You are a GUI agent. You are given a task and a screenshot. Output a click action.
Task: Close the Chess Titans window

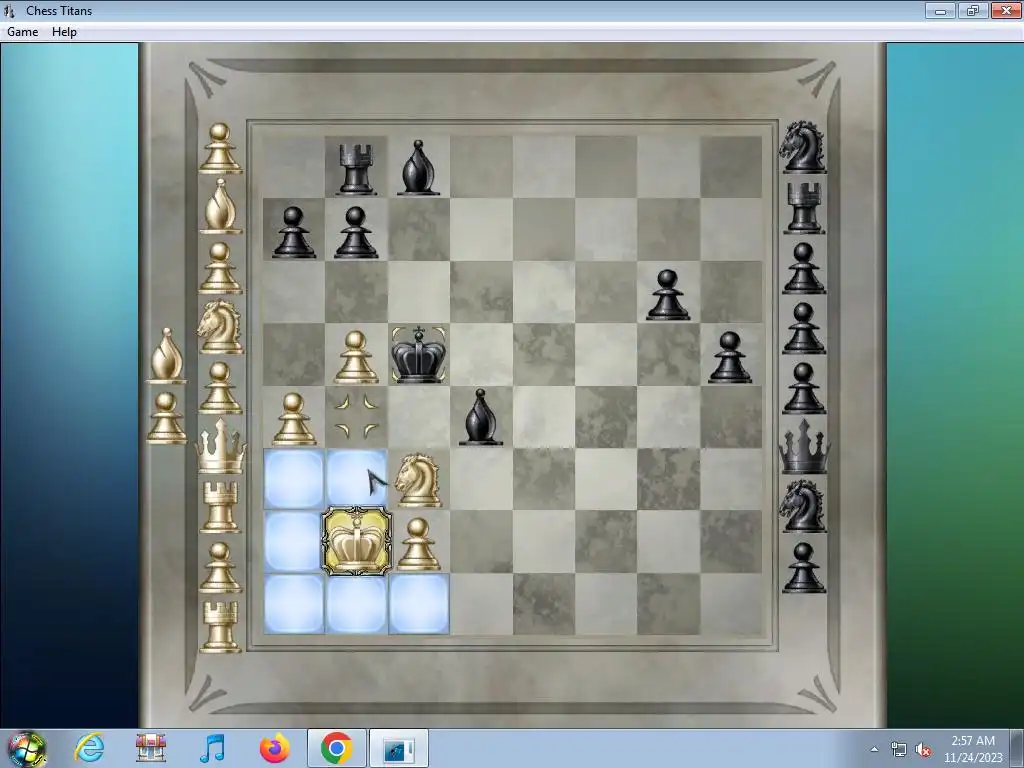(x=1006, y=10)
